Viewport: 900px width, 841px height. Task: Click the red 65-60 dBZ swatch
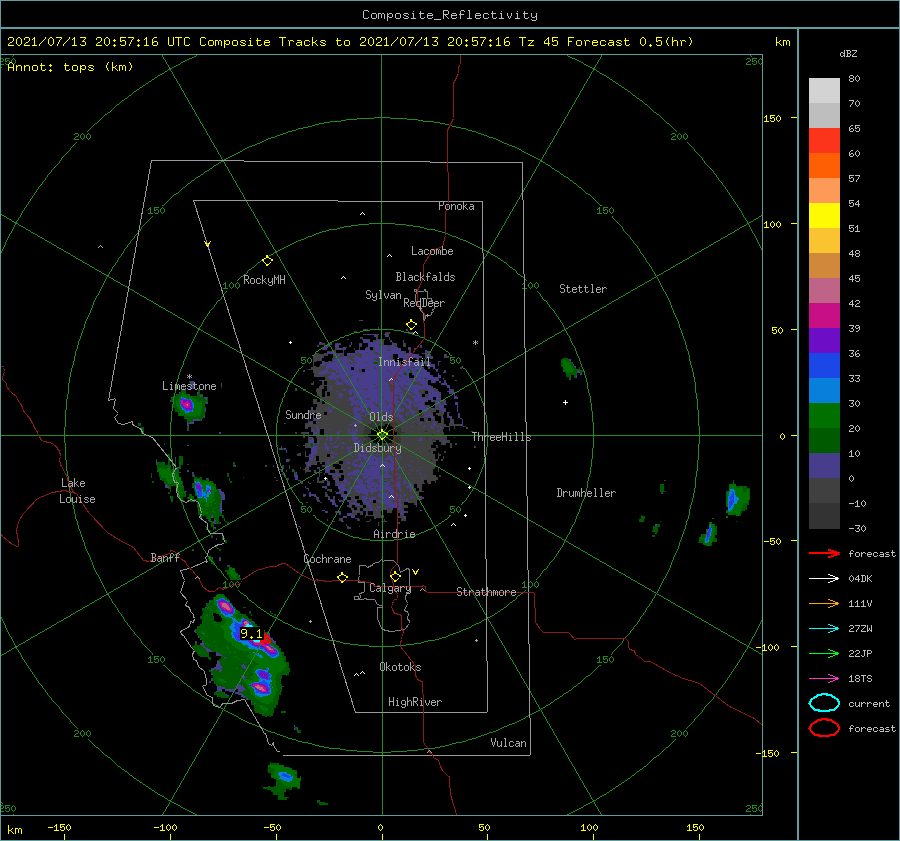click(824, 141)
